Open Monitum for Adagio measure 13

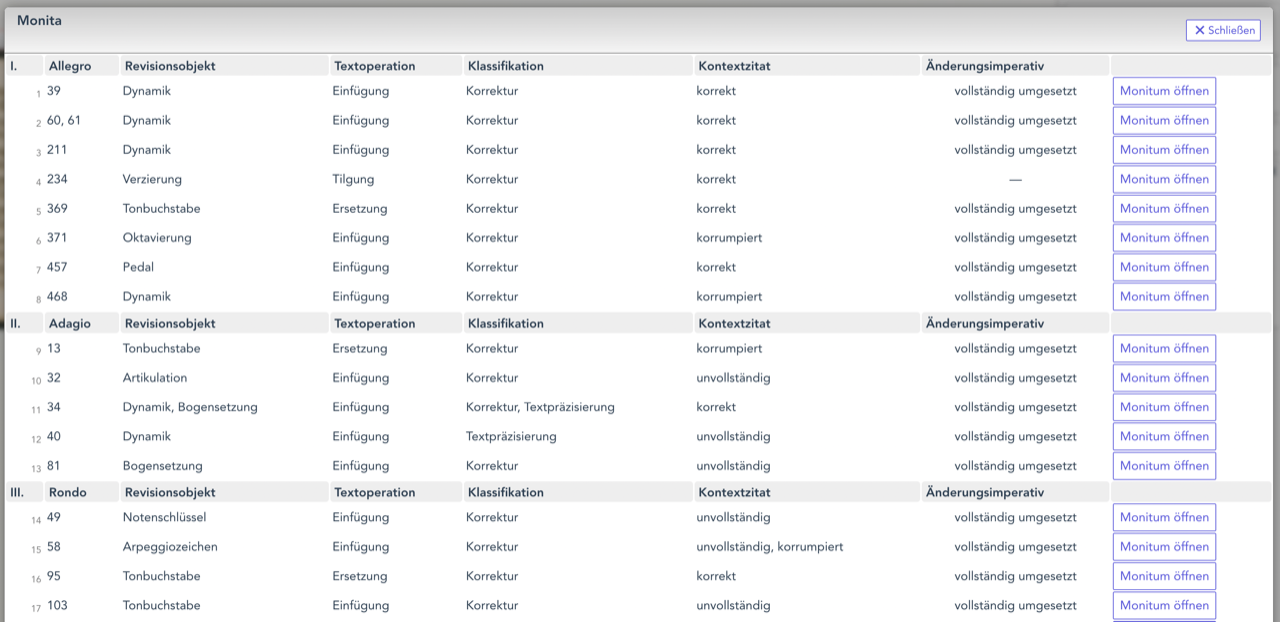pos(1164,349)
